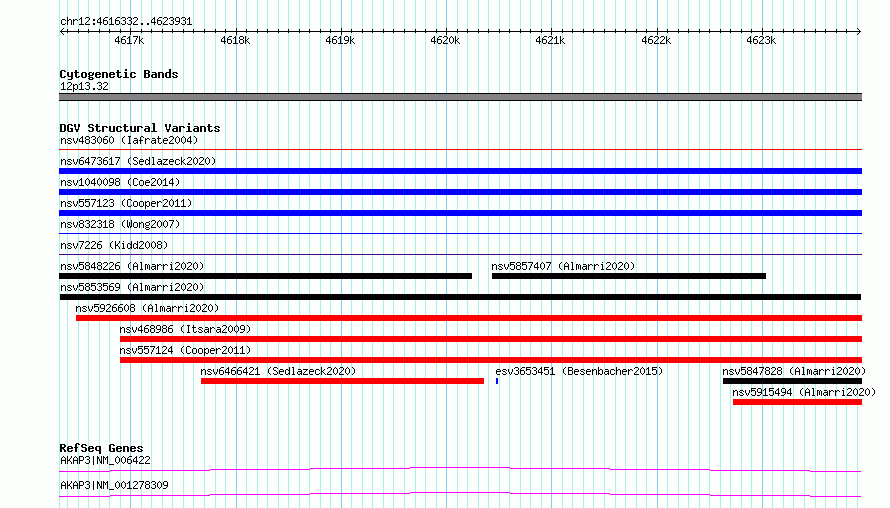
Task: Click the red bar under nsv6466421
Action: (x=342, y=381)
